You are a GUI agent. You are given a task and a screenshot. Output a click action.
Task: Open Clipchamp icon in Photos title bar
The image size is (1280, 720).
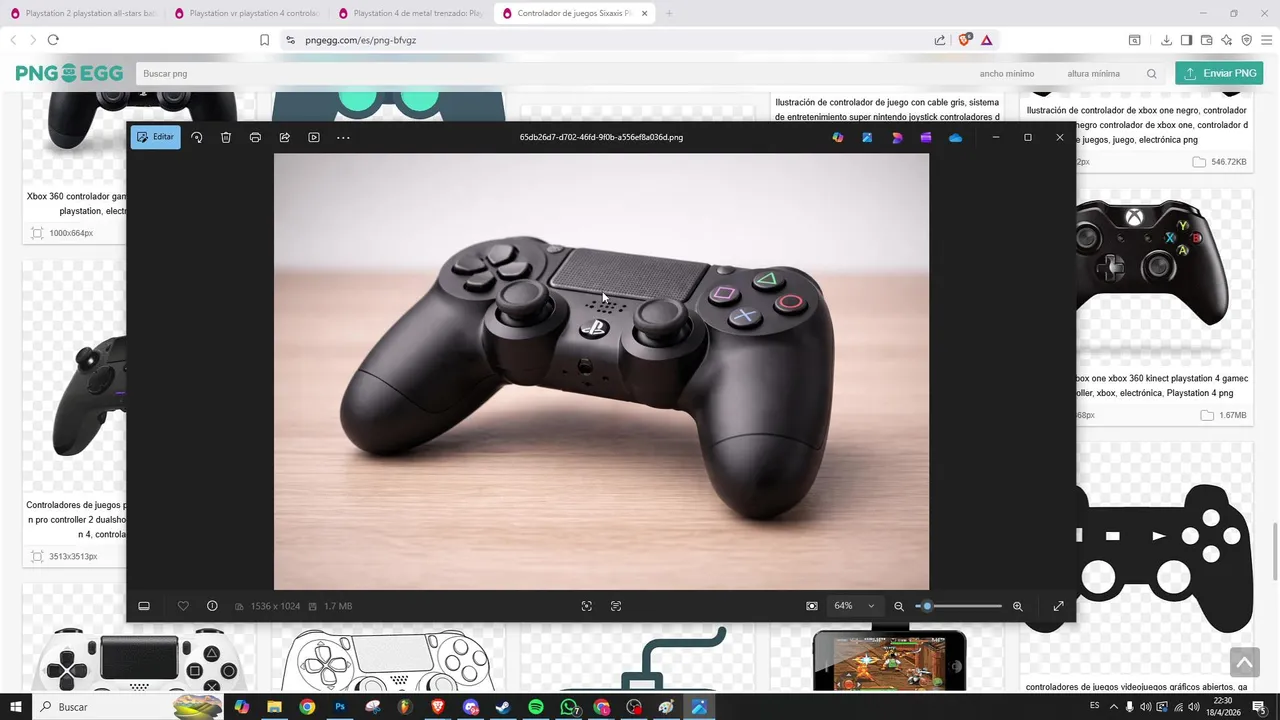tap(926, 137)
